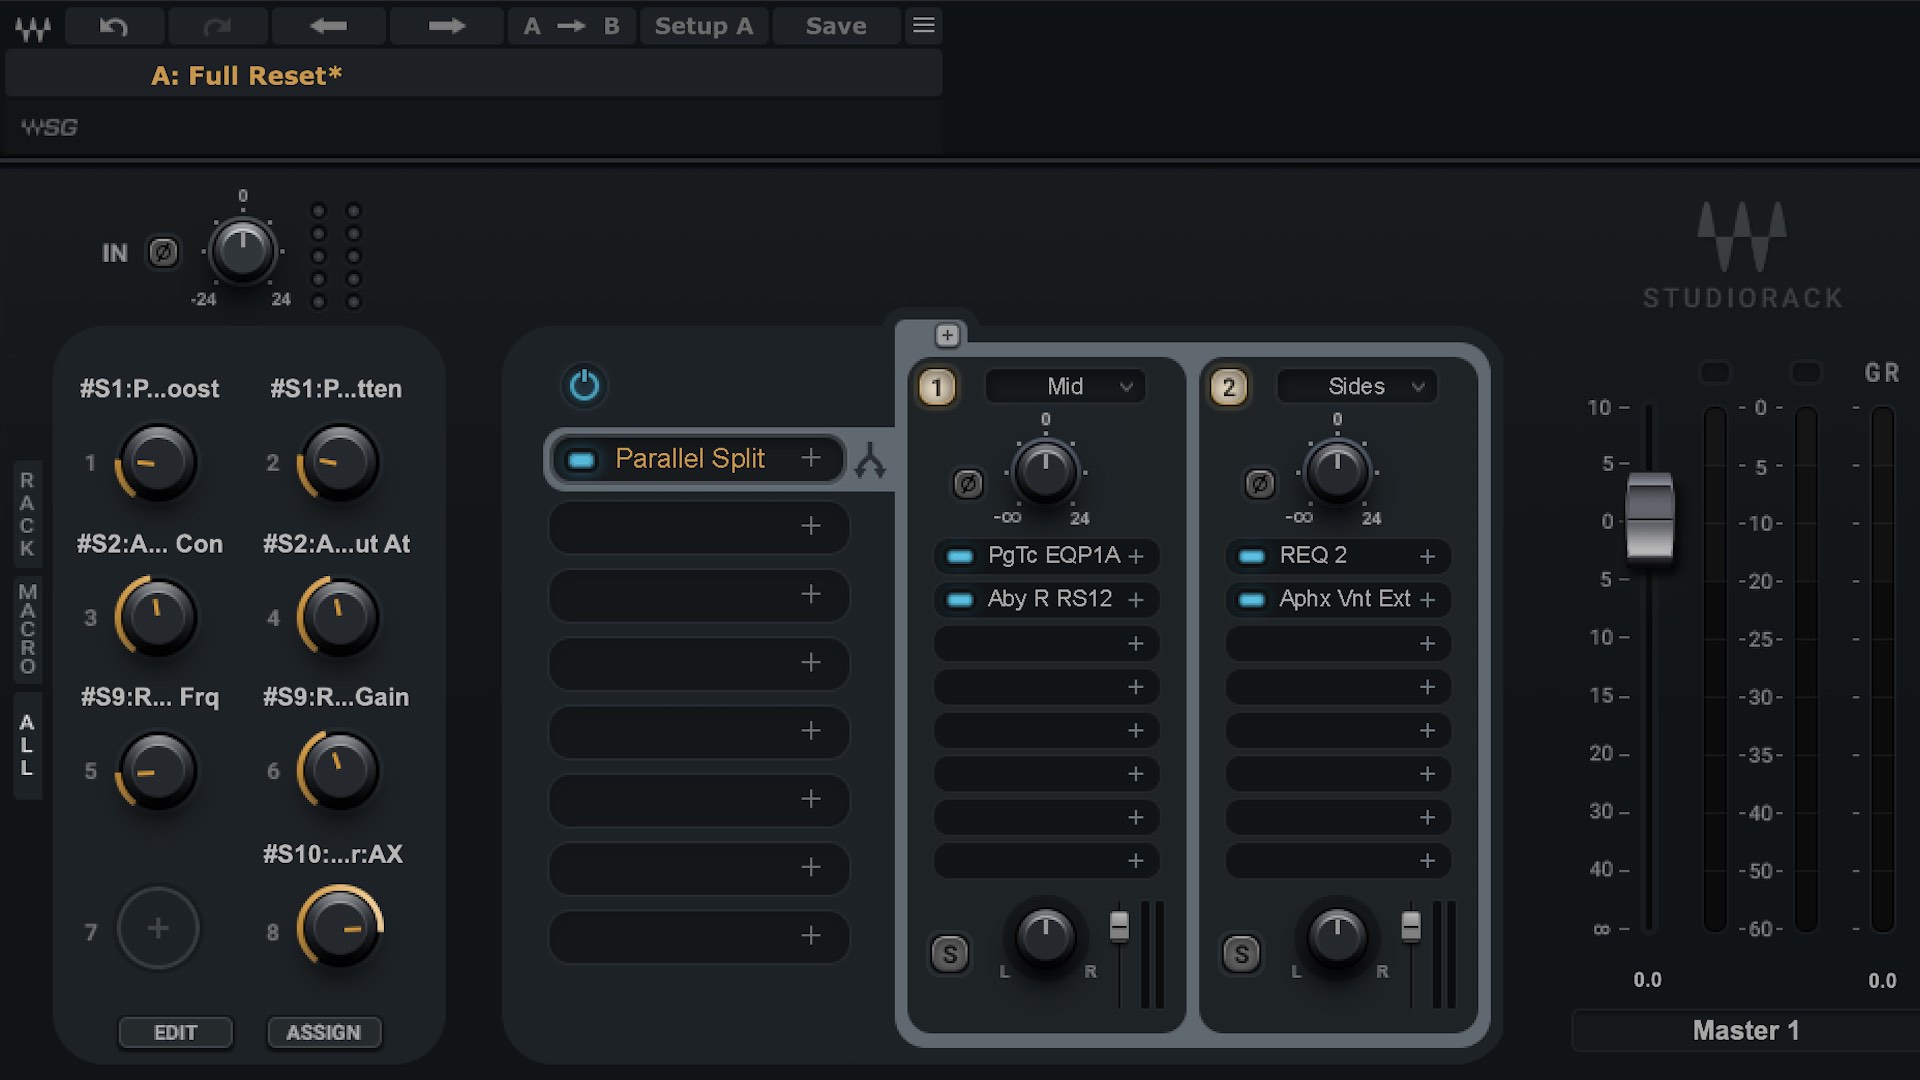1920x1080 pixels.
Task: Click the Save button
Action: (x=836, y=26)
